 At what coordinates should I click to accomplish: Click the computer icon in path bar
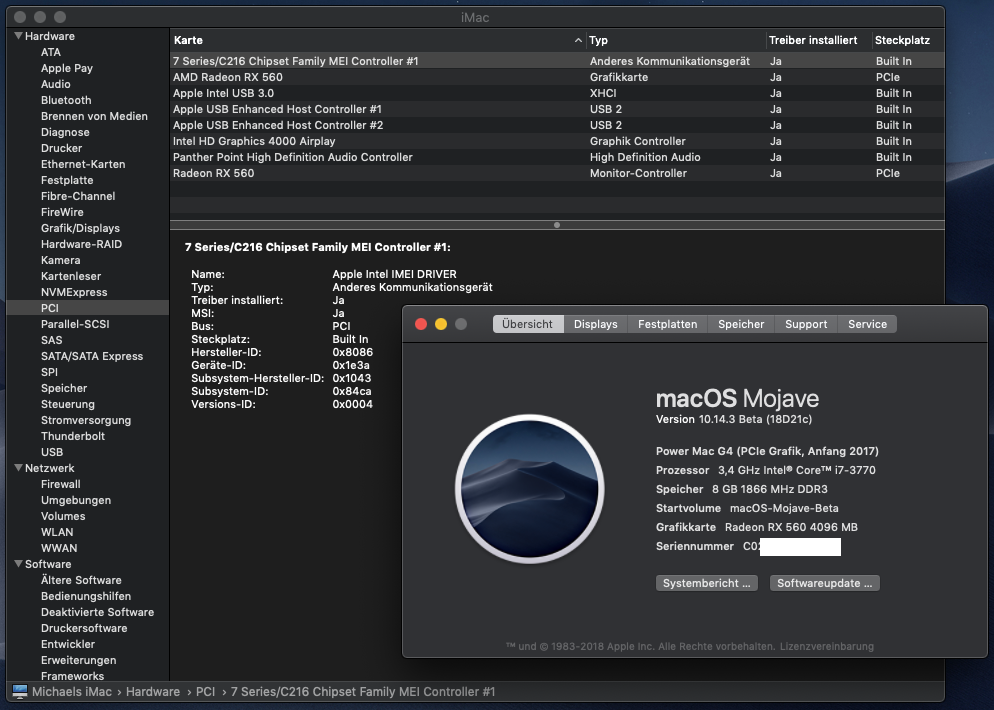19,692
